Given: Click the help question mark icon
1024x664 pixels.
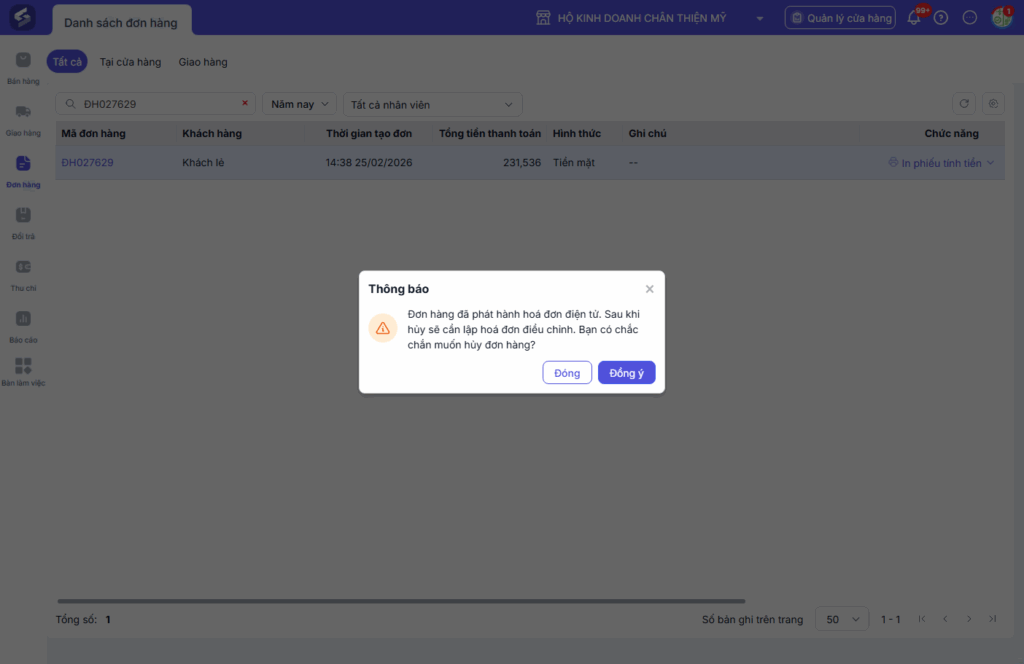Looking at the screenshot, I should pyautogui.click(x=940, y=18).
